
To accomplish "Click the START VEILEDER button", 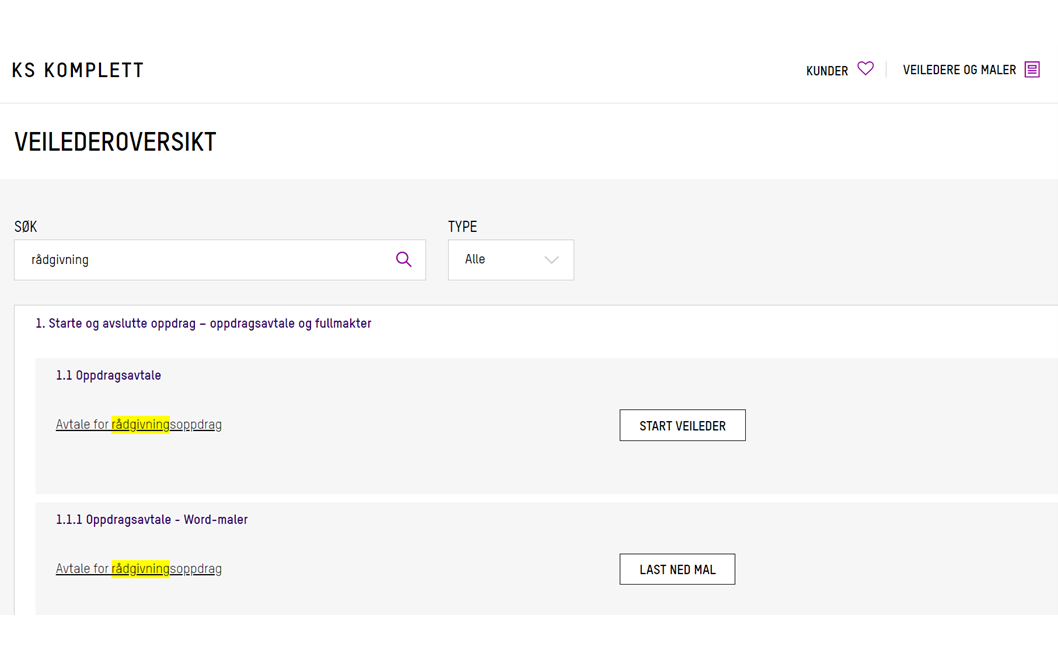I will click(682, 425).
